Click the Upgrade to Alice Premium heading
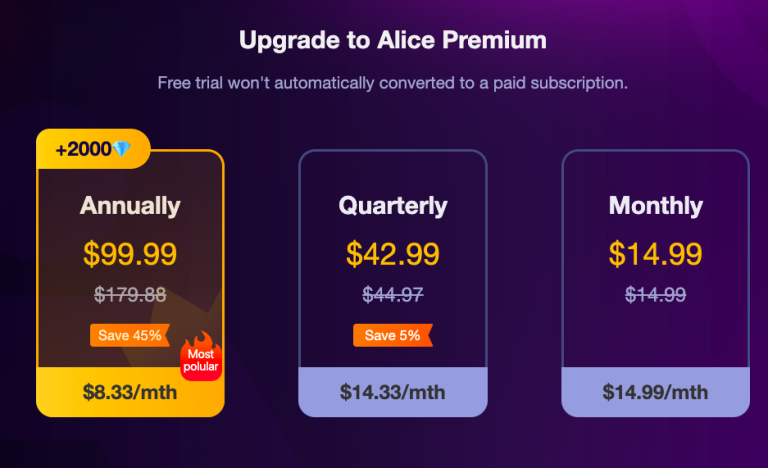 393,41
